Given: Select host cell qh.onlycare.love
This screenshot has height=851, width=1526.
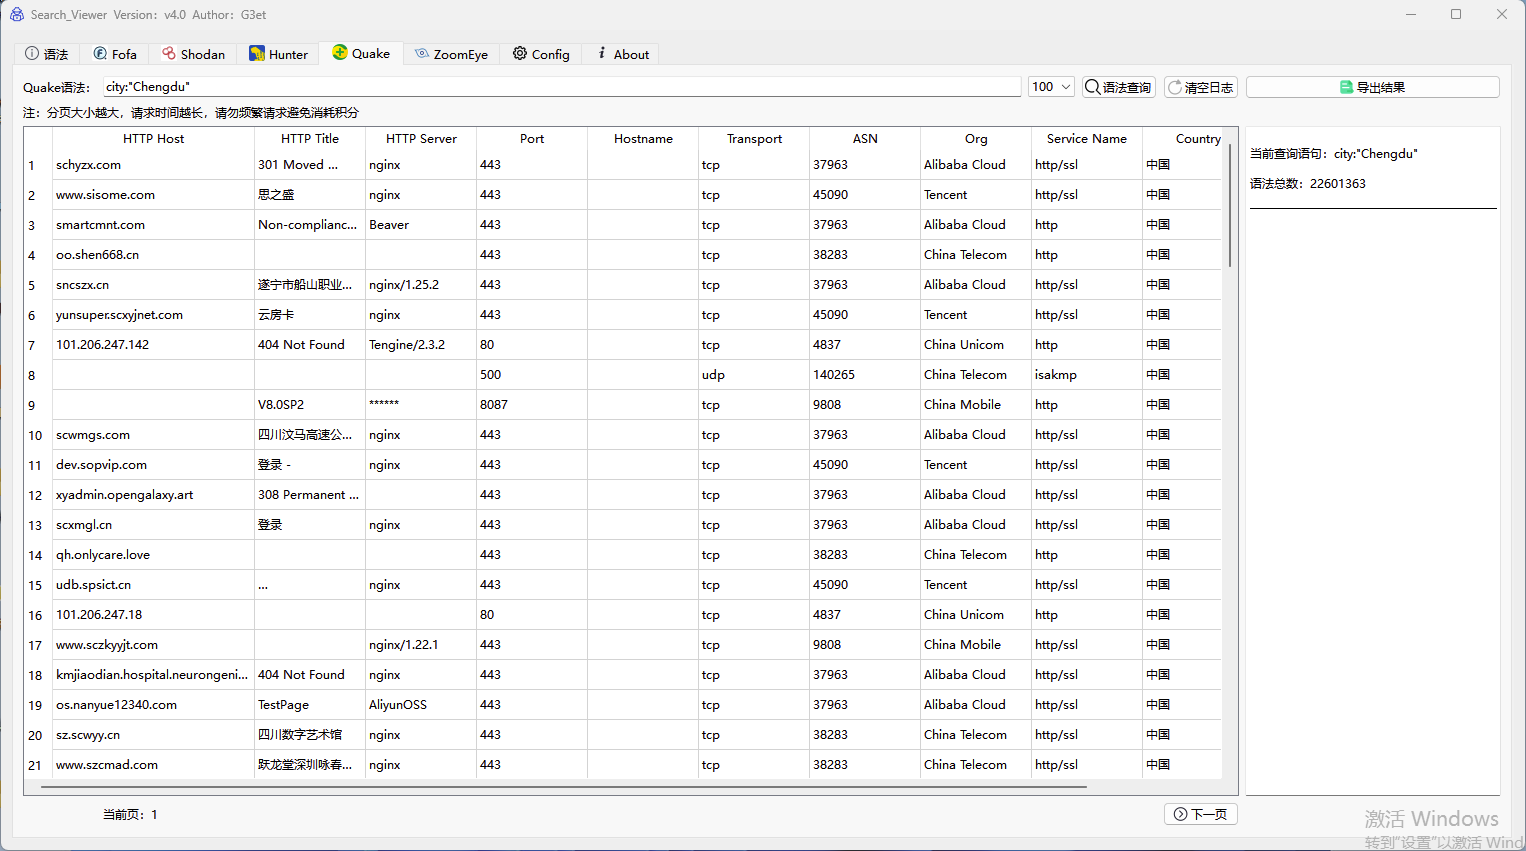Looking at the screenshot, I should click(x=153, y=555).
